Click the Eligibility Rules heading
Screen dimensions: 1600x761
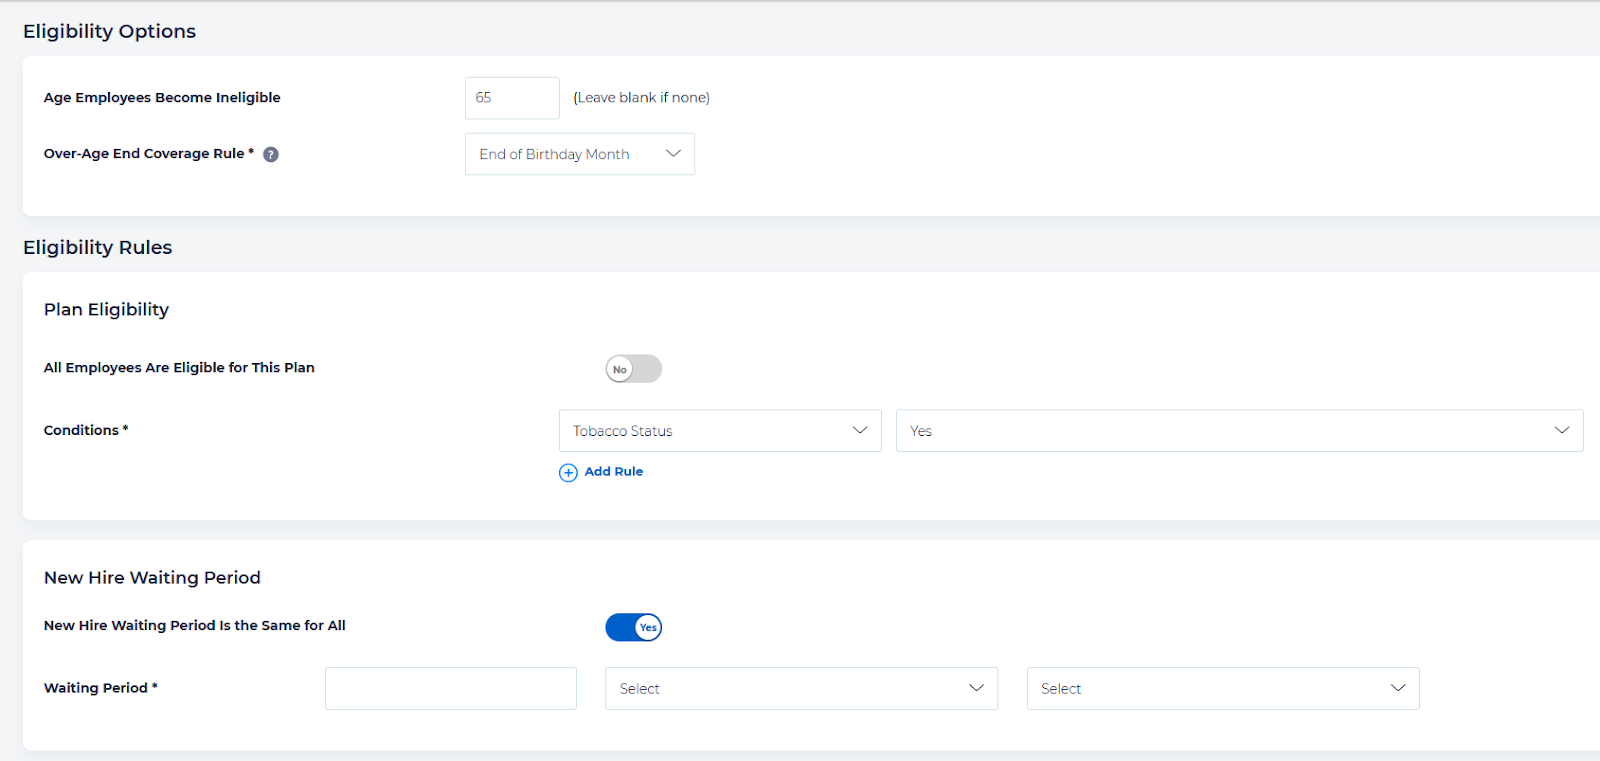(97, 247)
